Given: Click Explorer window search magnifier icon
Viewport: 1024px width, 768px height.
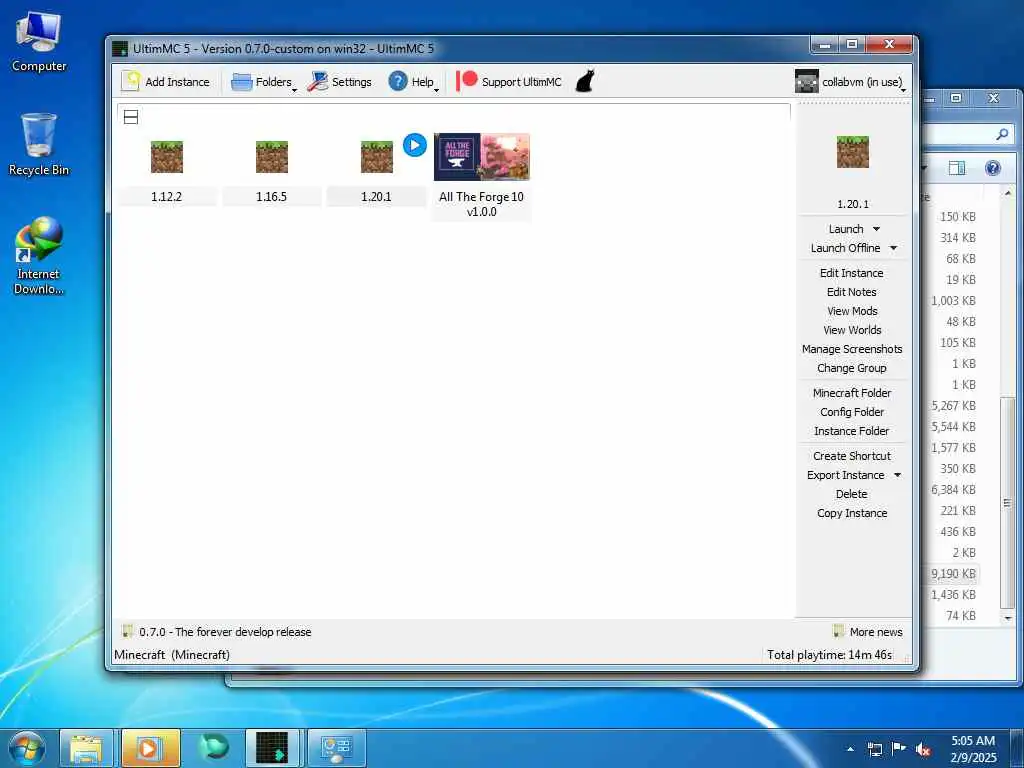Looking at the screenshot, I should [1002, 135].
